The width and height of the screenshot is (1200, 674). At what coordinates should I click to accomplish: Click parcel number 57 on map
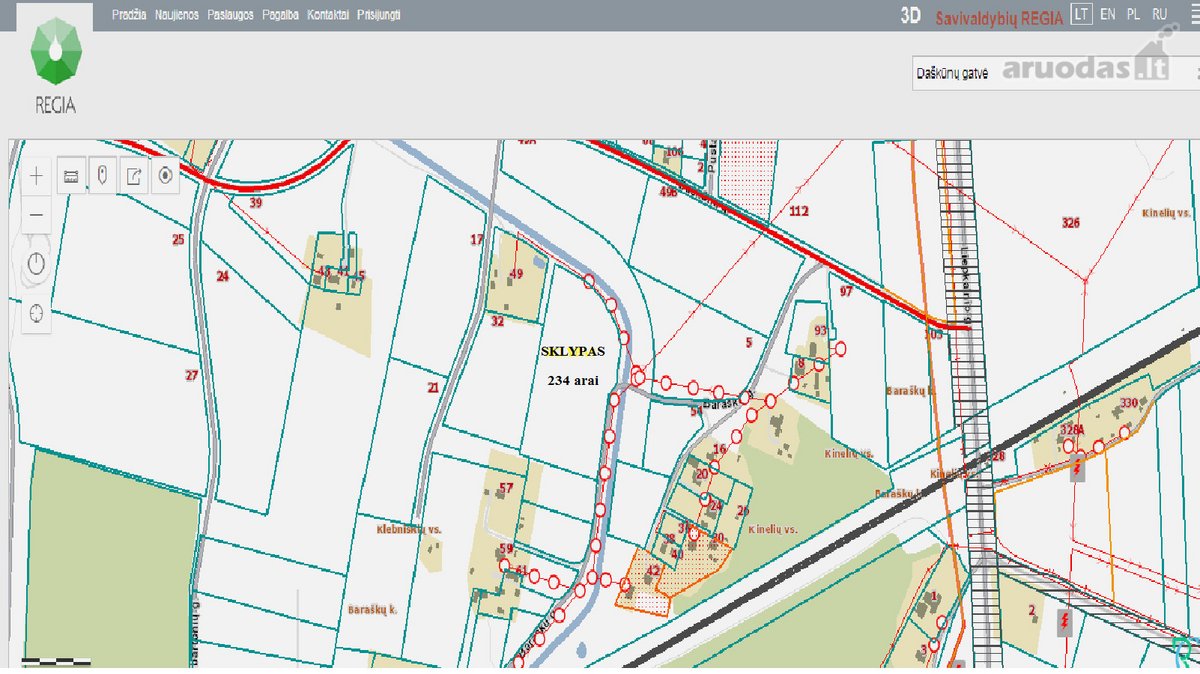(505, 488)
